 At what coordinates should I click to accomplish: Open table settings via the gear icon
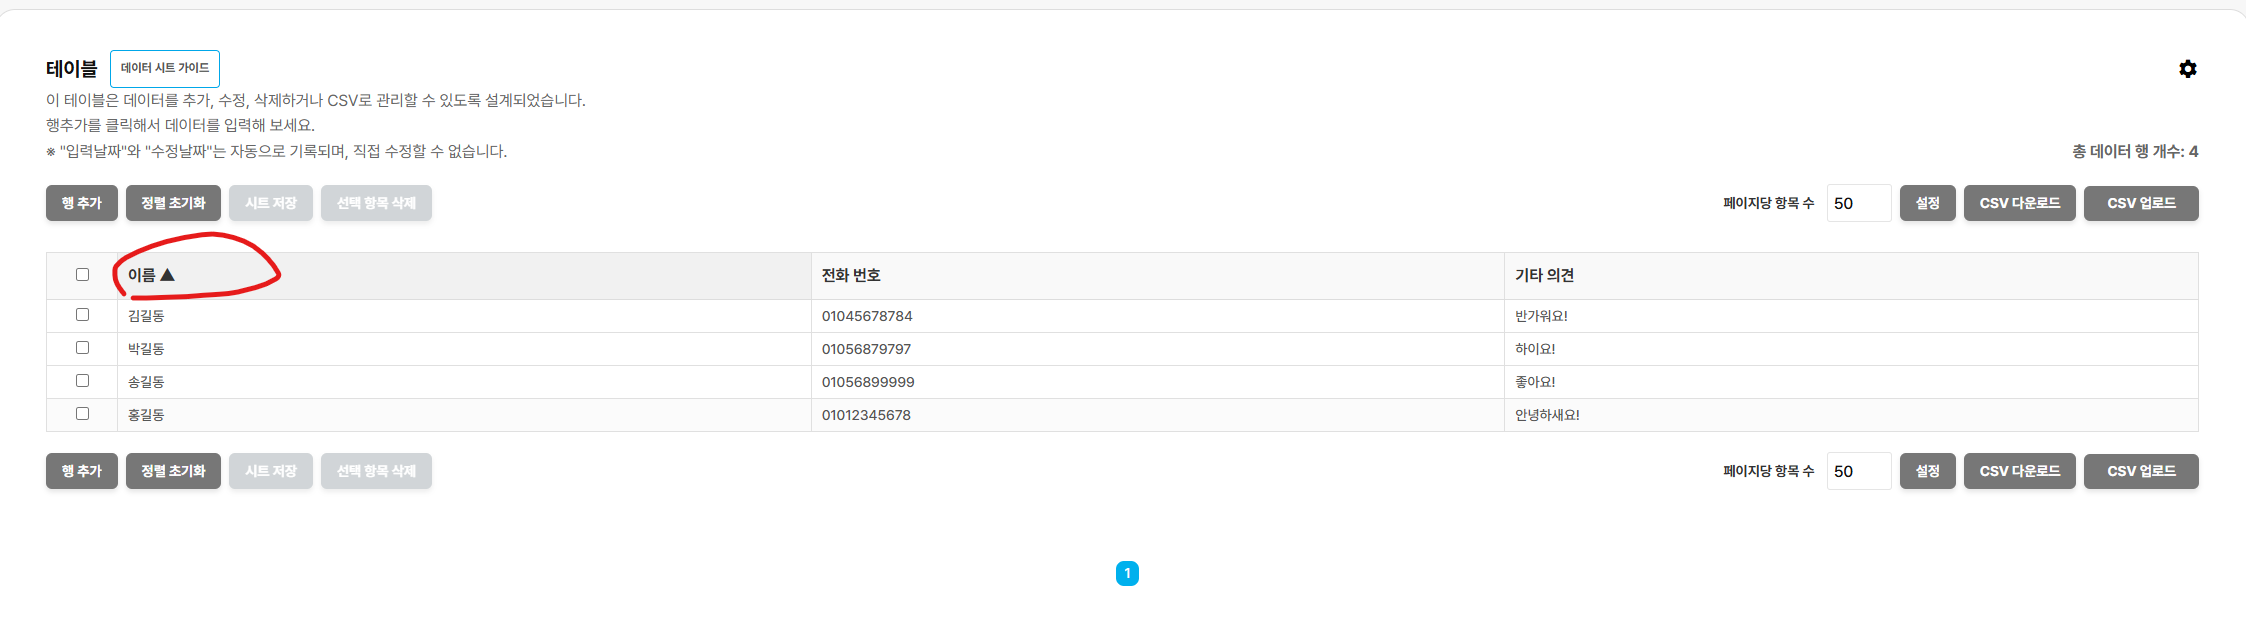coord(2188,69)
